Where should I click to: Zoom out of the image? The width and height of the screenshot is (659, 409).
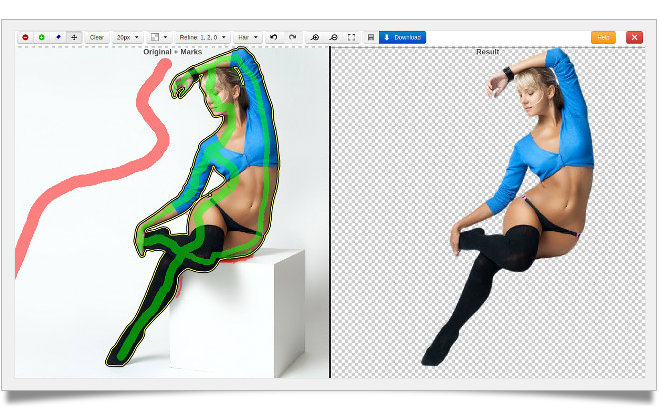click(x=333, y=37)
